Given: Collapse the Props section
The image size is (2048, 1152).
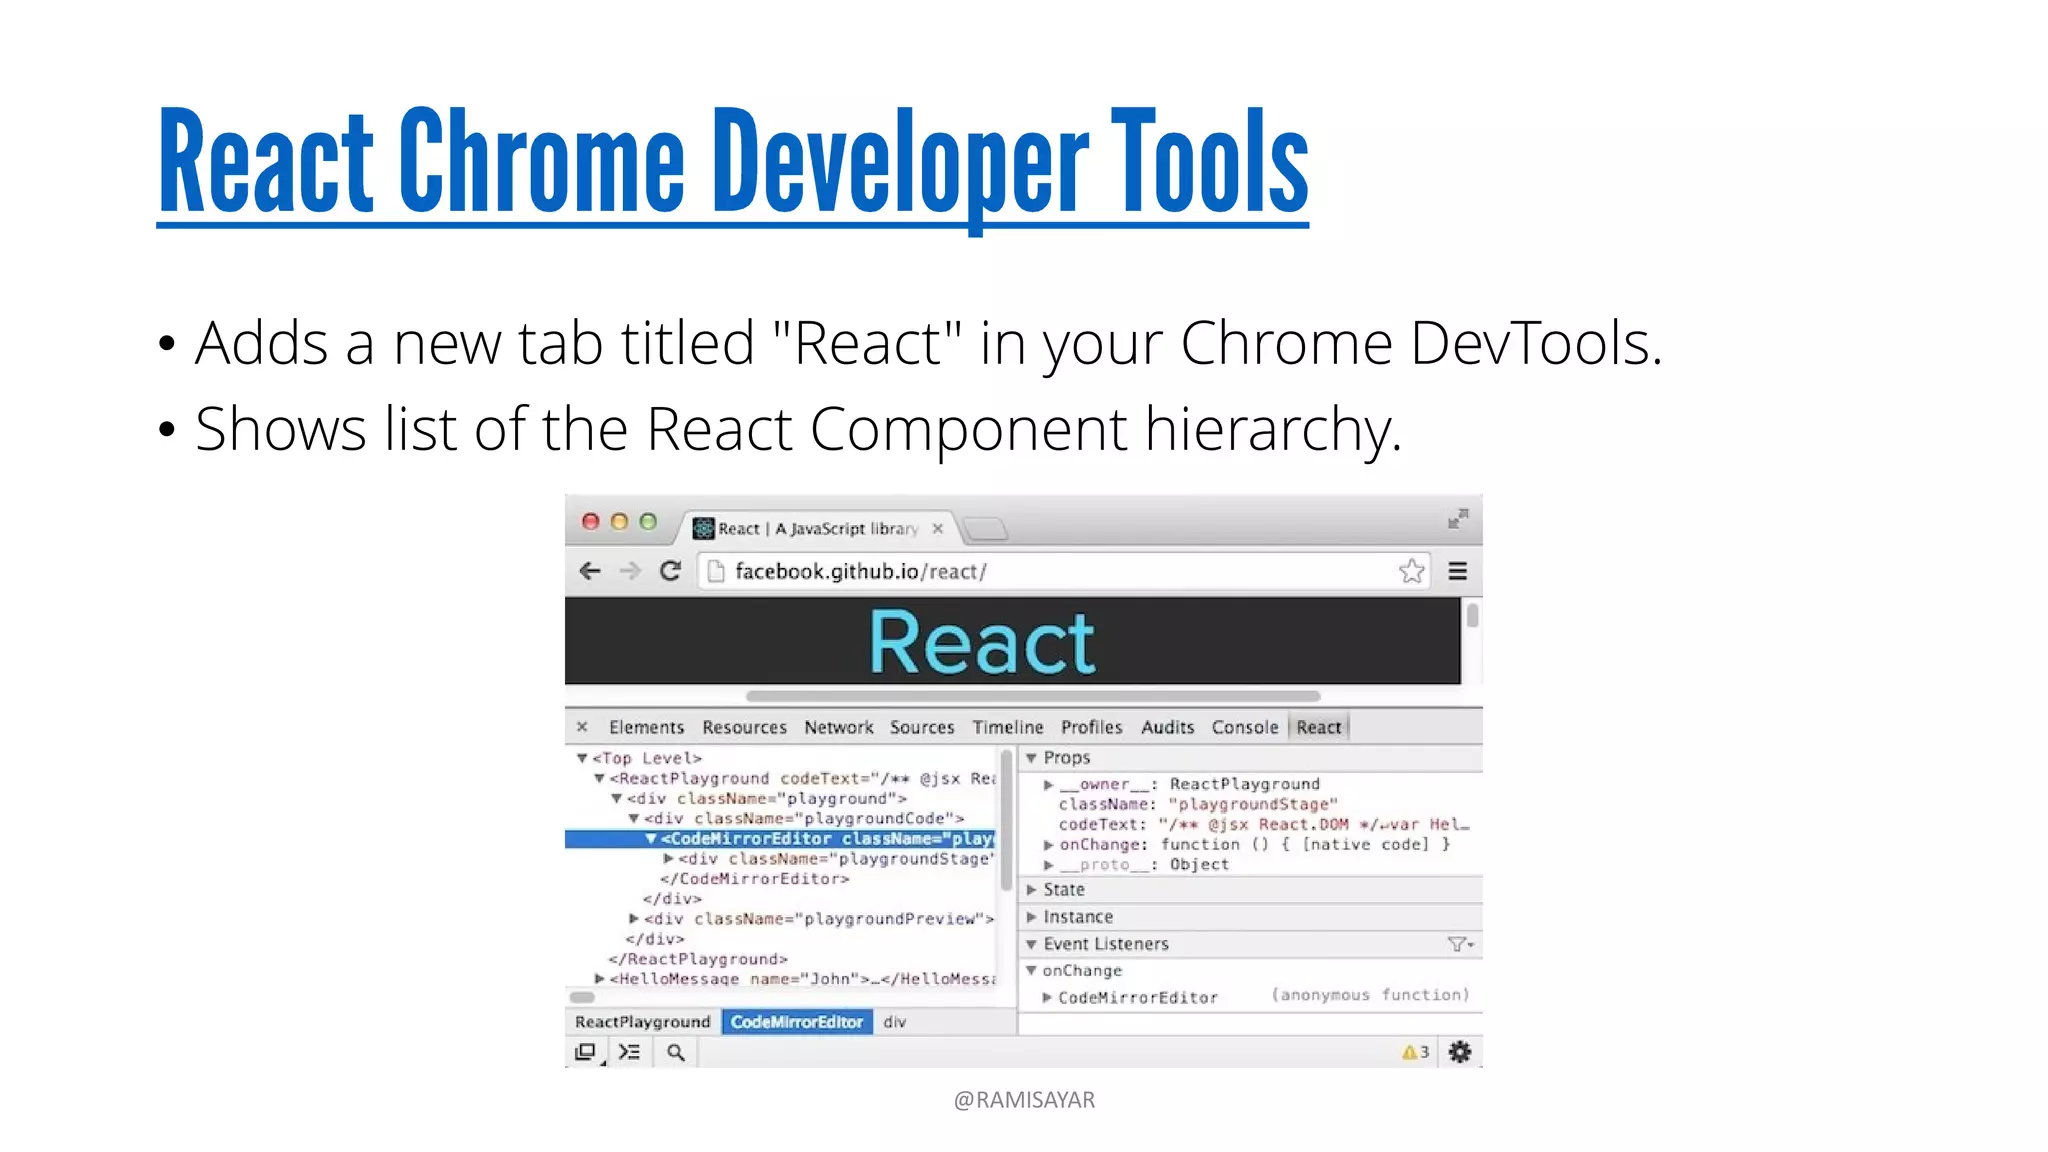Looking at the screenshot, I should point(1031,758).
